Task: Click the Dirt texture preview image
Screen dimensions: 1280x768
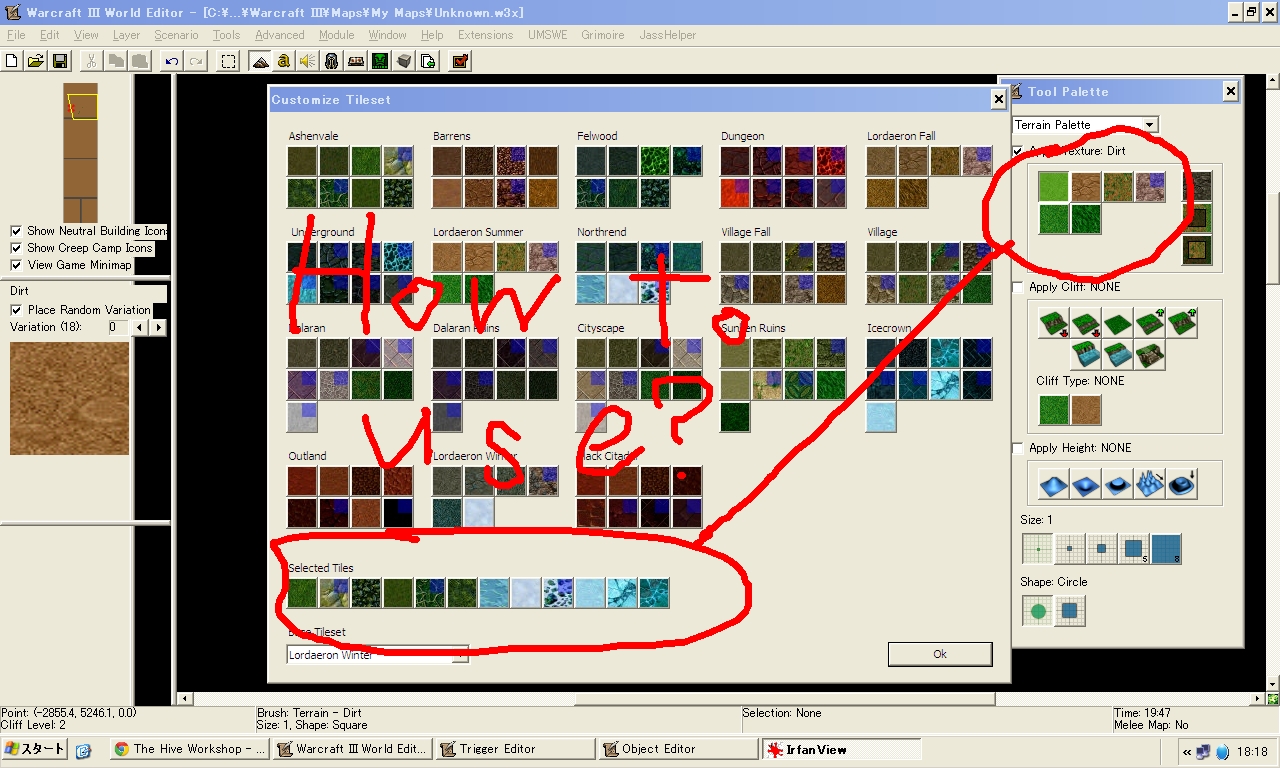Action: (x=69, y=398)
